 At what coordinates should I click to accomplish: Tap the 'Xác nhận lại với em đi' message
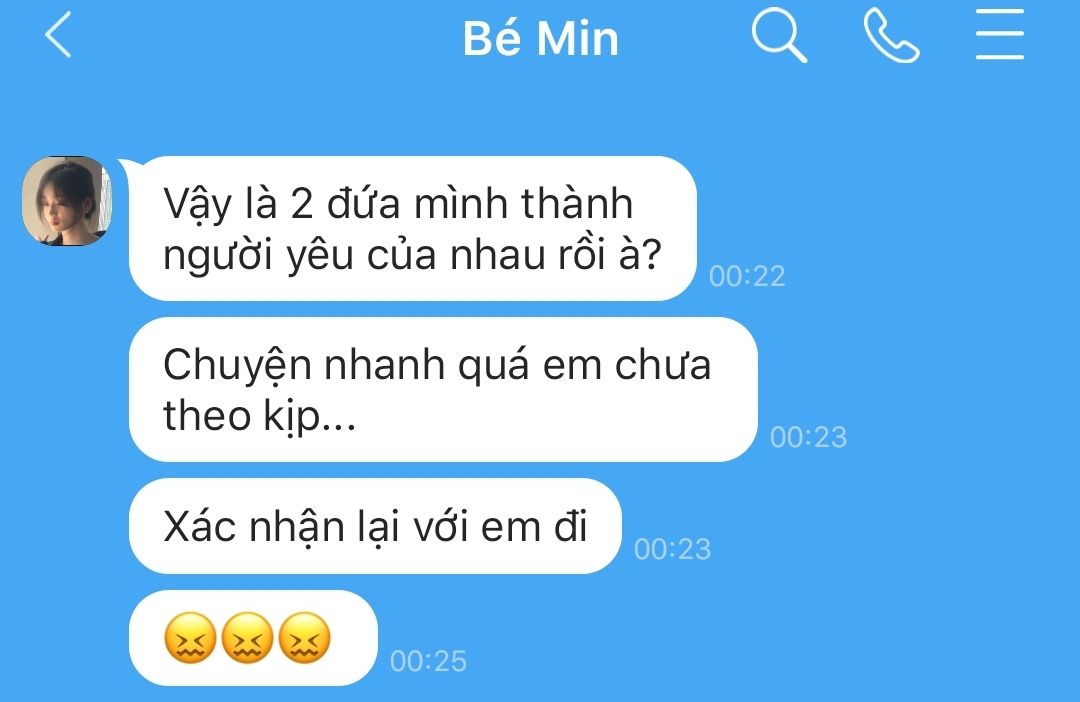click(x=375, y=526)
